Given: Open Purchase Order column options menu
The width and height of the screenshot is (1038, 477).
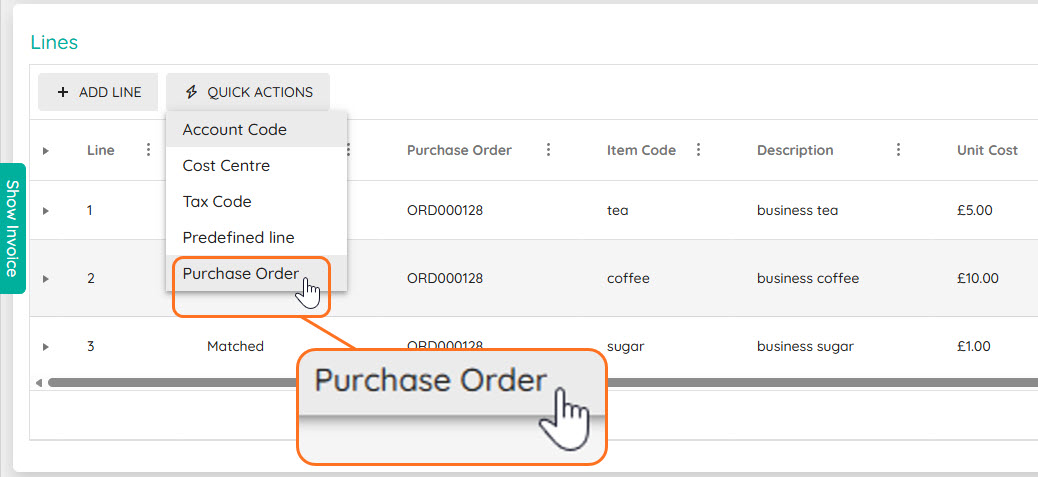Looking at the screenshot, I should tap(548, 150).
